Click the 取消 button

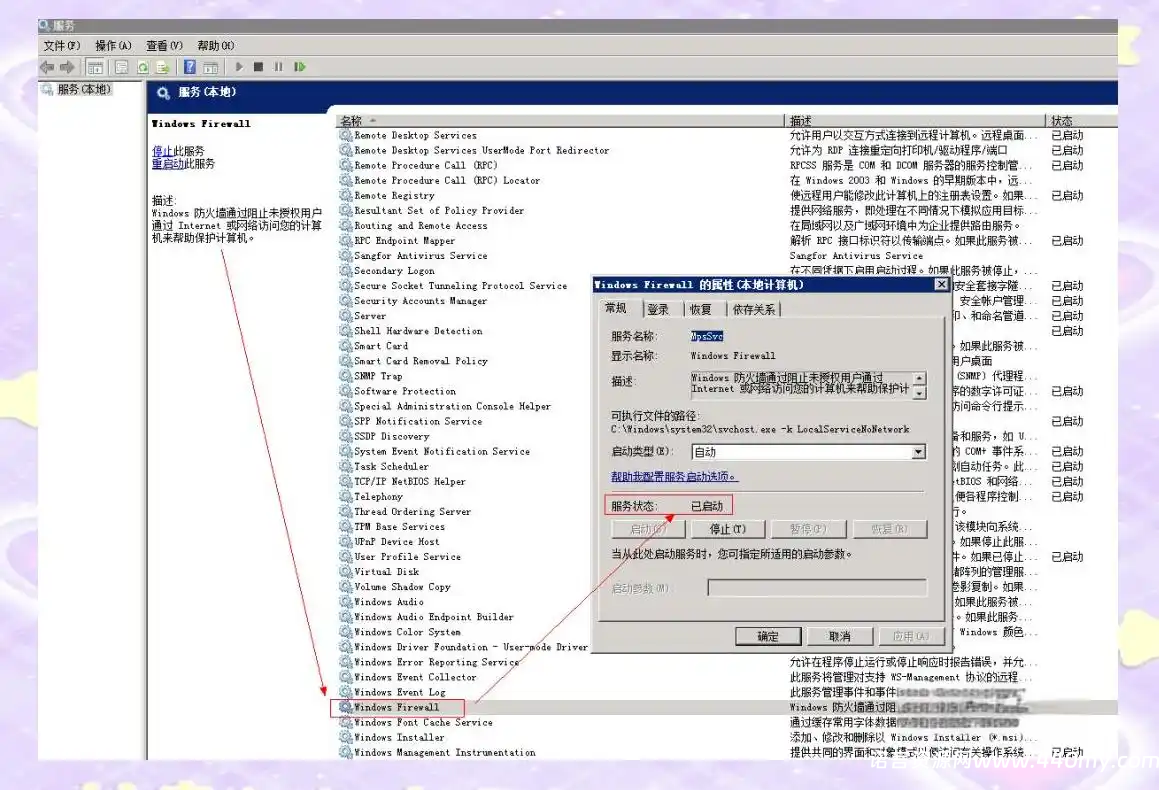click(x=840, y=636)
